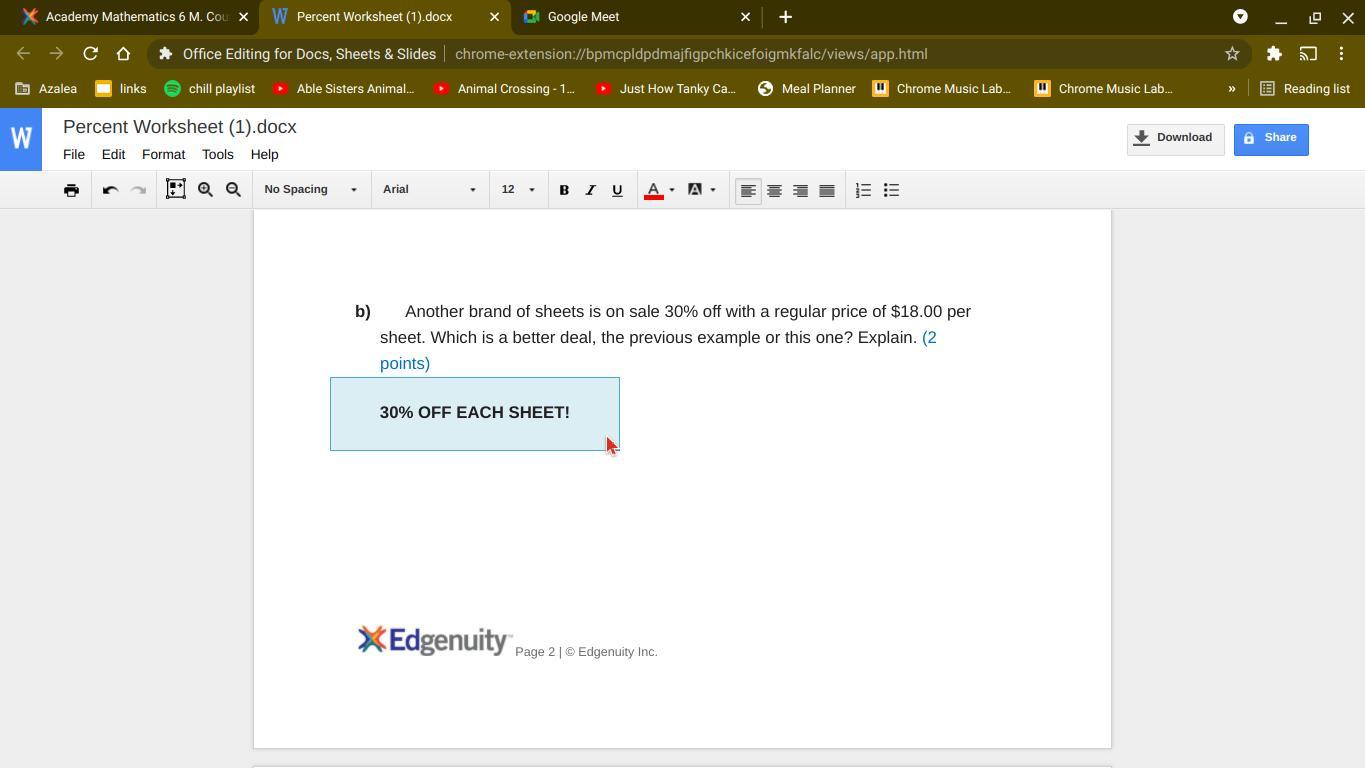Undo the last edit

coord(110,190)
